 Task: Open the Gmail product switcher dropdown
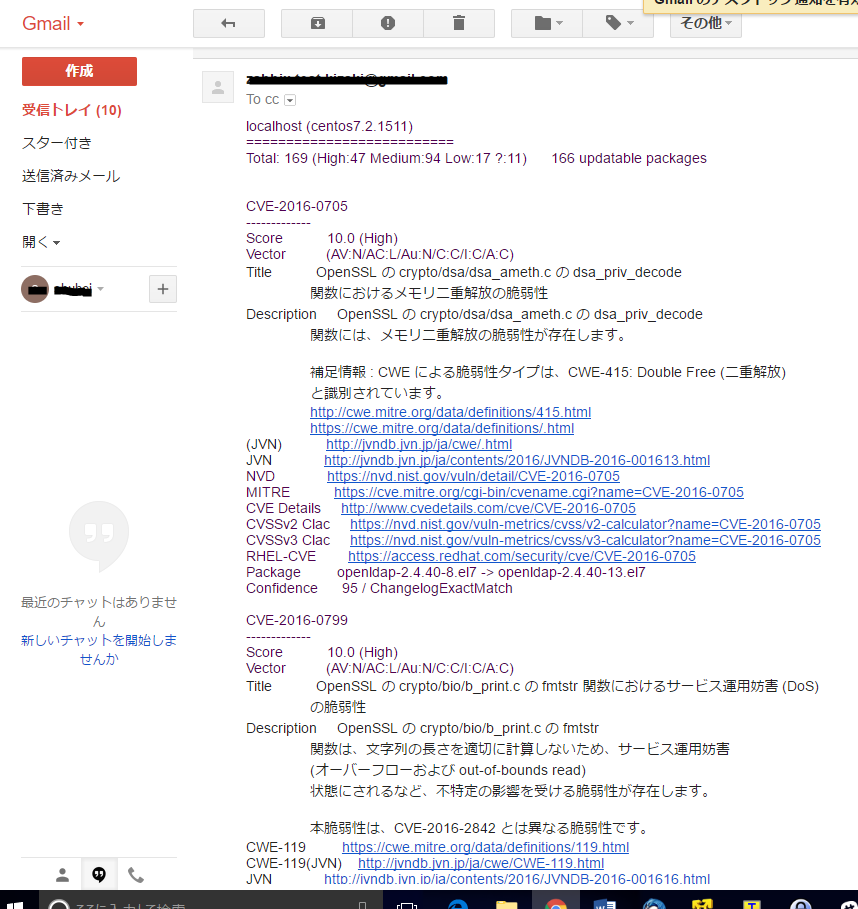(x=54, y=23)
